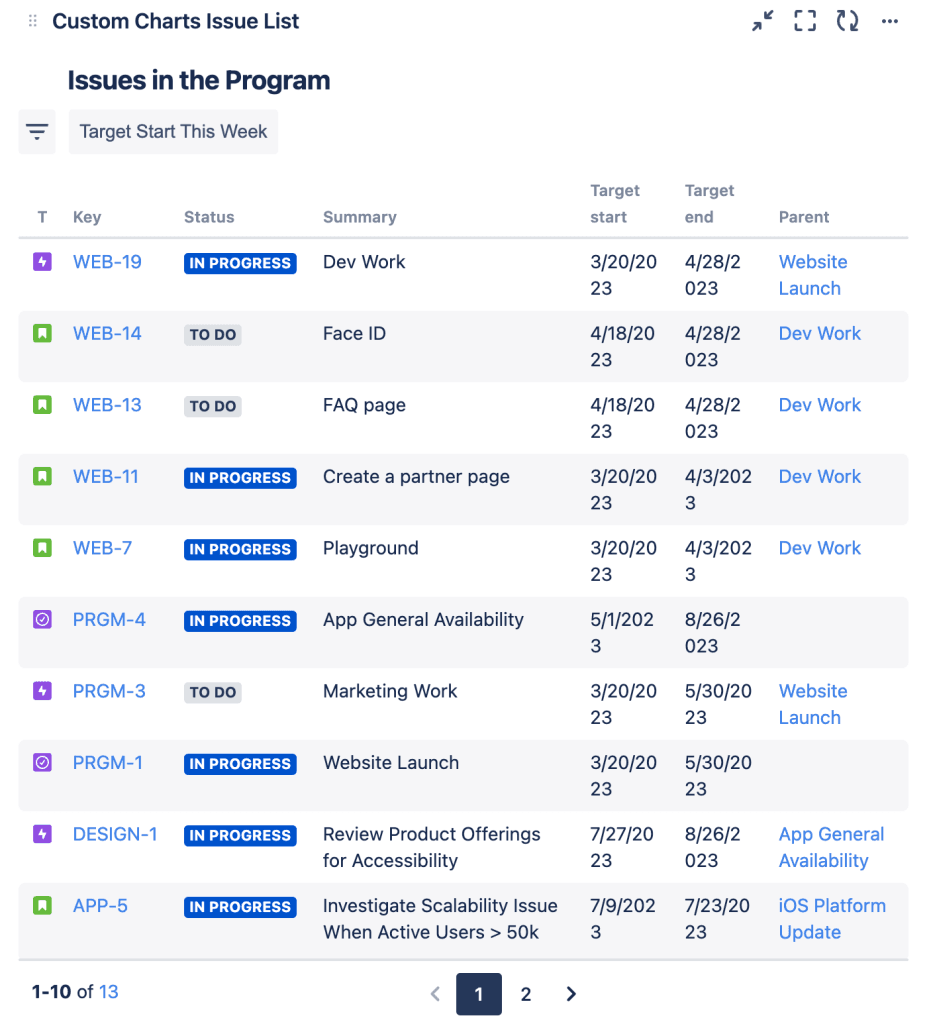Open issue WEB-11 link

tap(107, 477)
